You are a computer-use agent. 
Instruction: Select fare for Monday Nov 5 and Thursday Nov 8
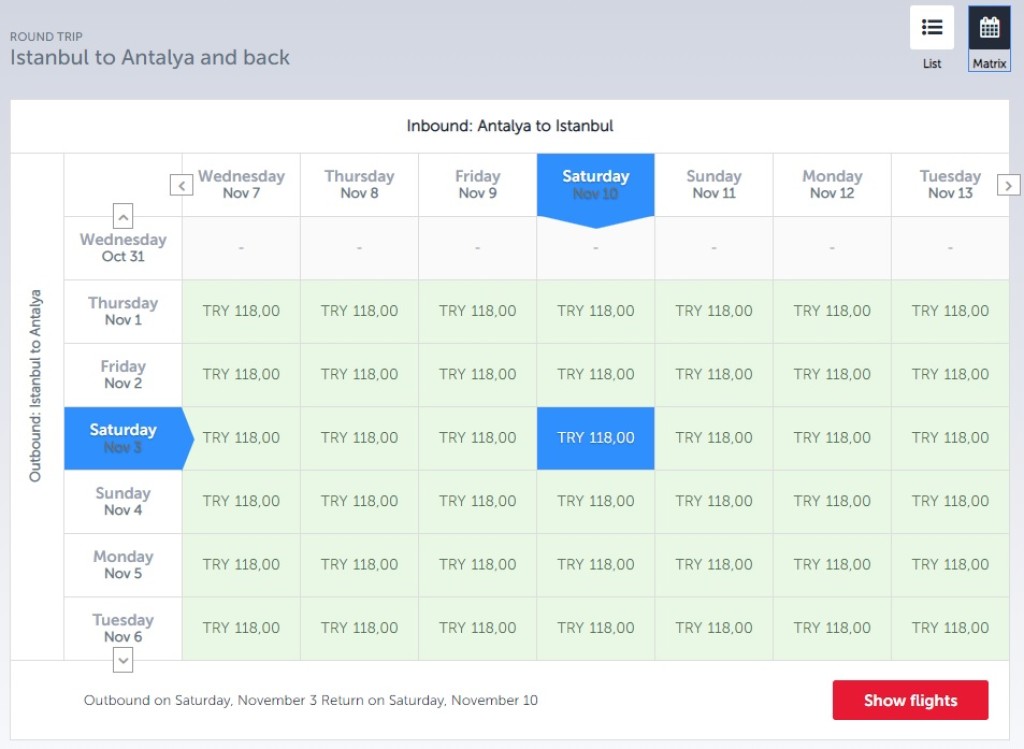359,565
